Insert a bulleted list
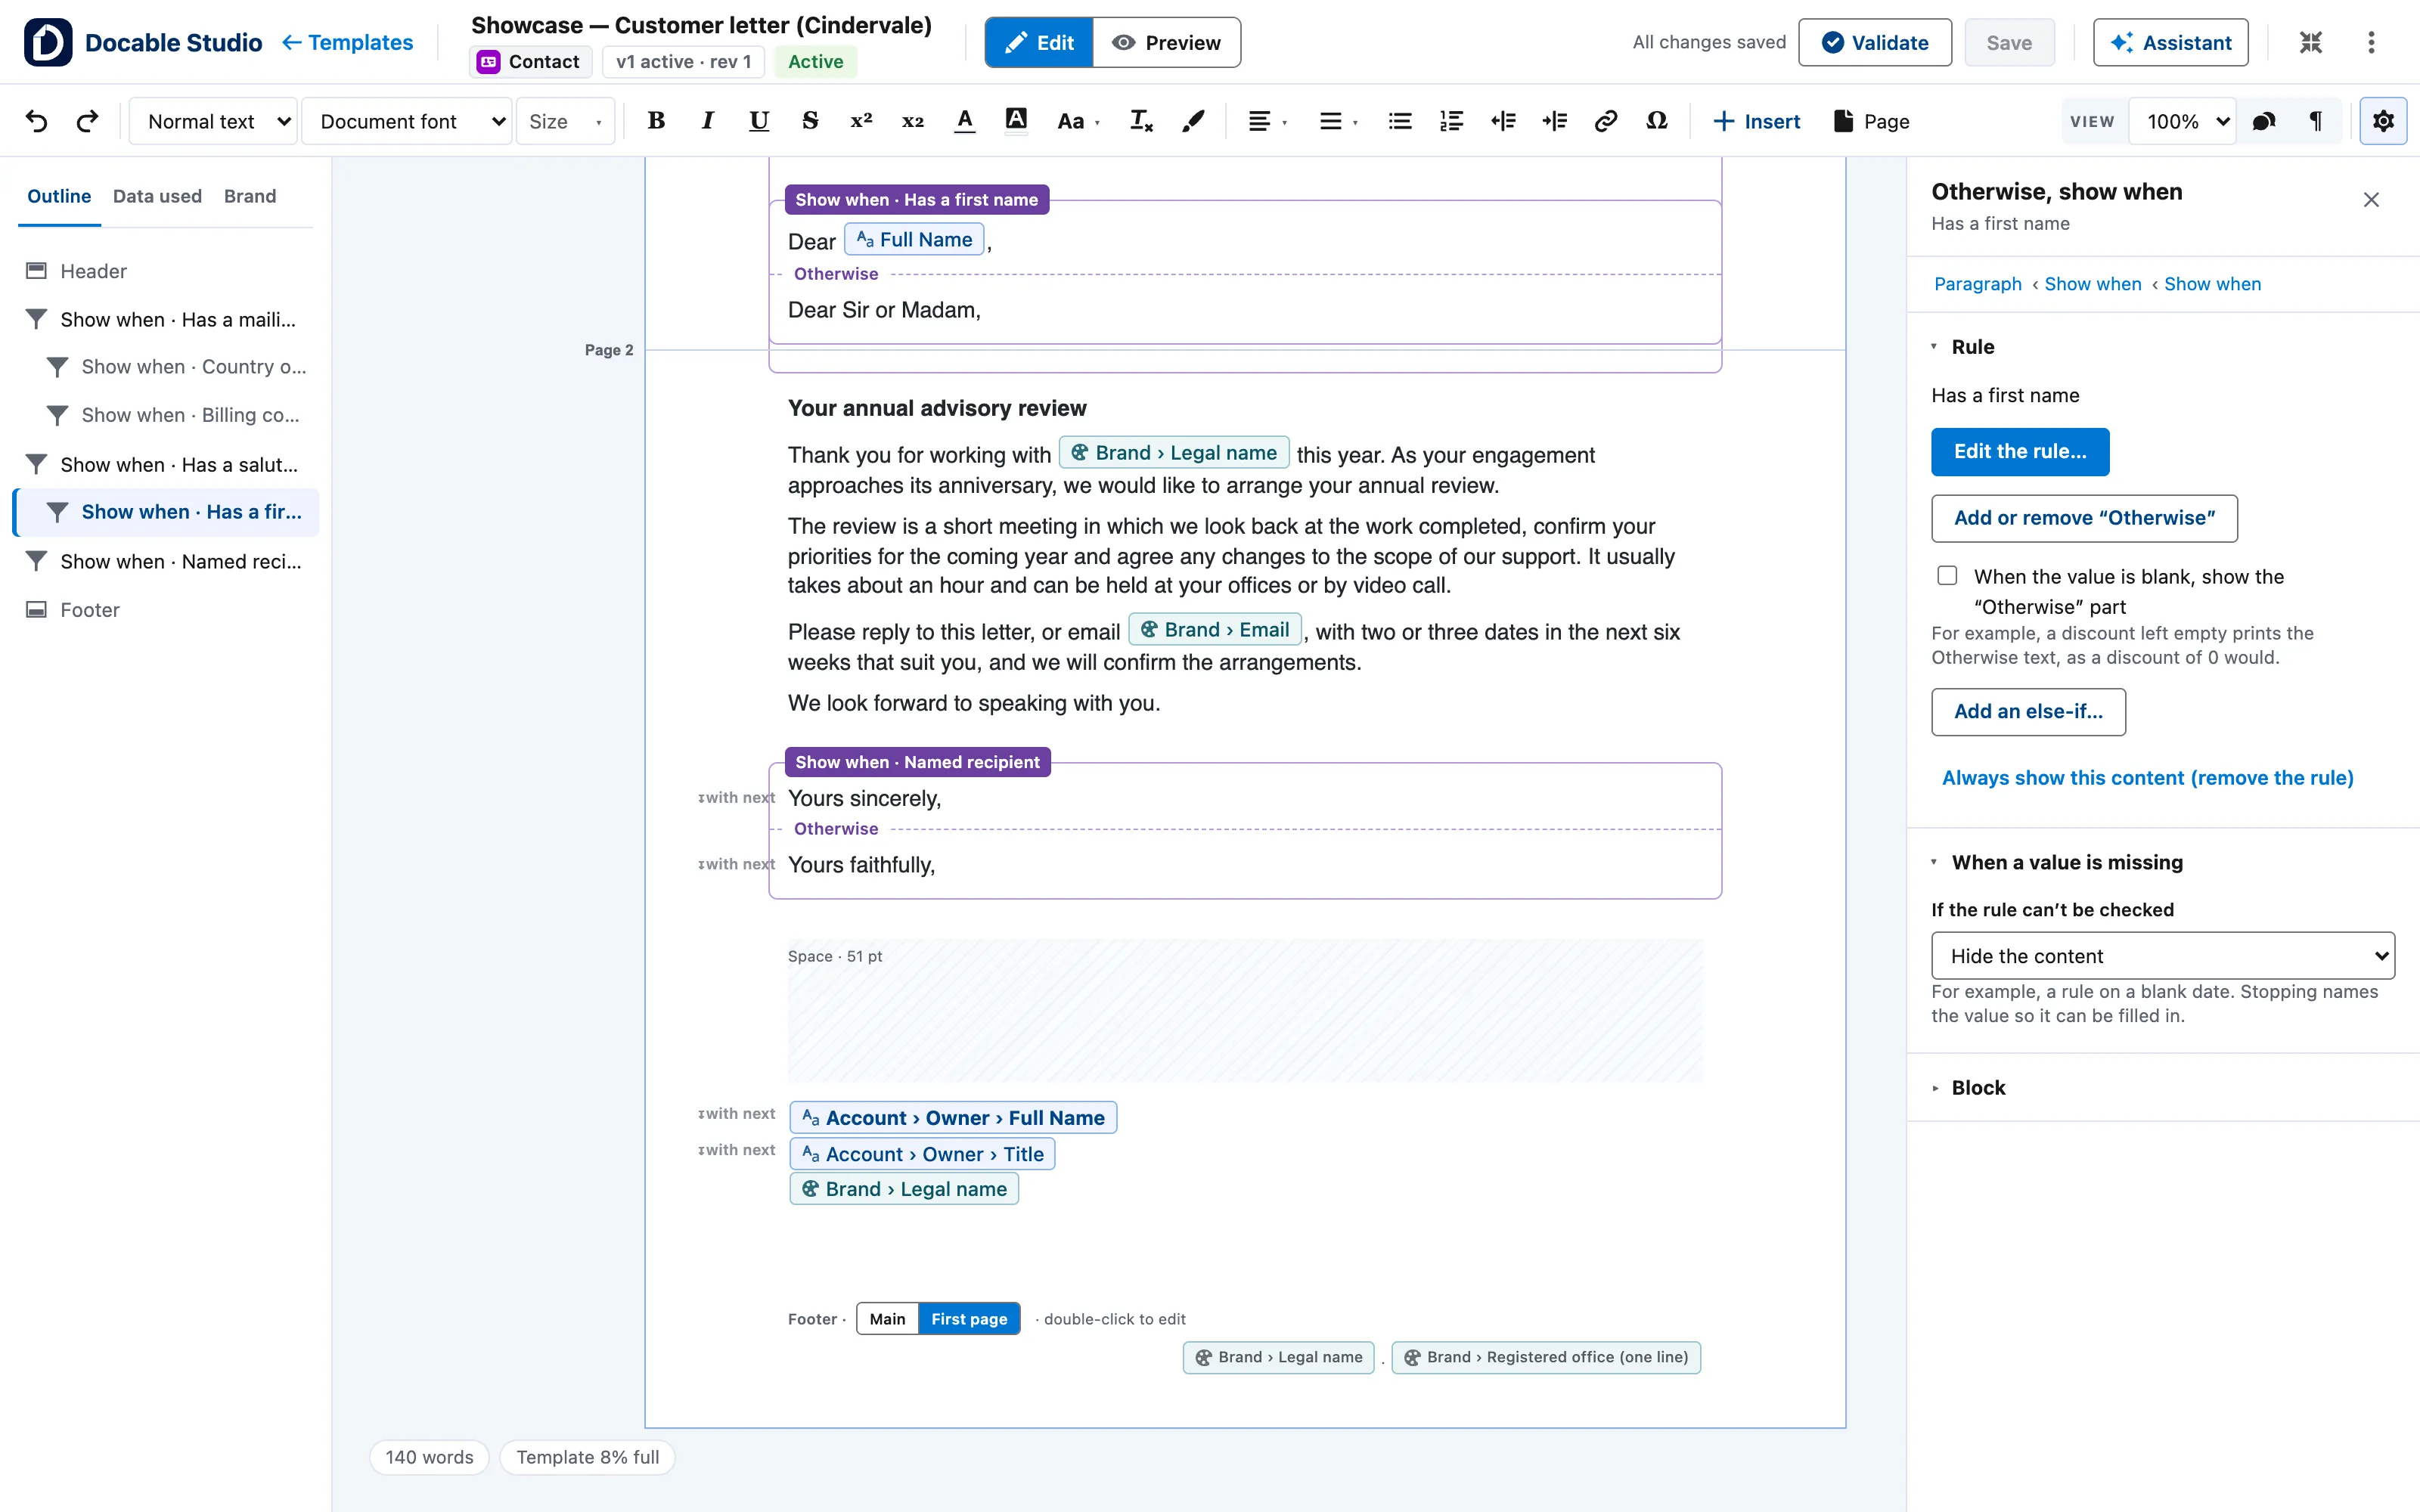Viewport: 2420px width, 1512px height. pyautogui.click(x=1400, y=121)
